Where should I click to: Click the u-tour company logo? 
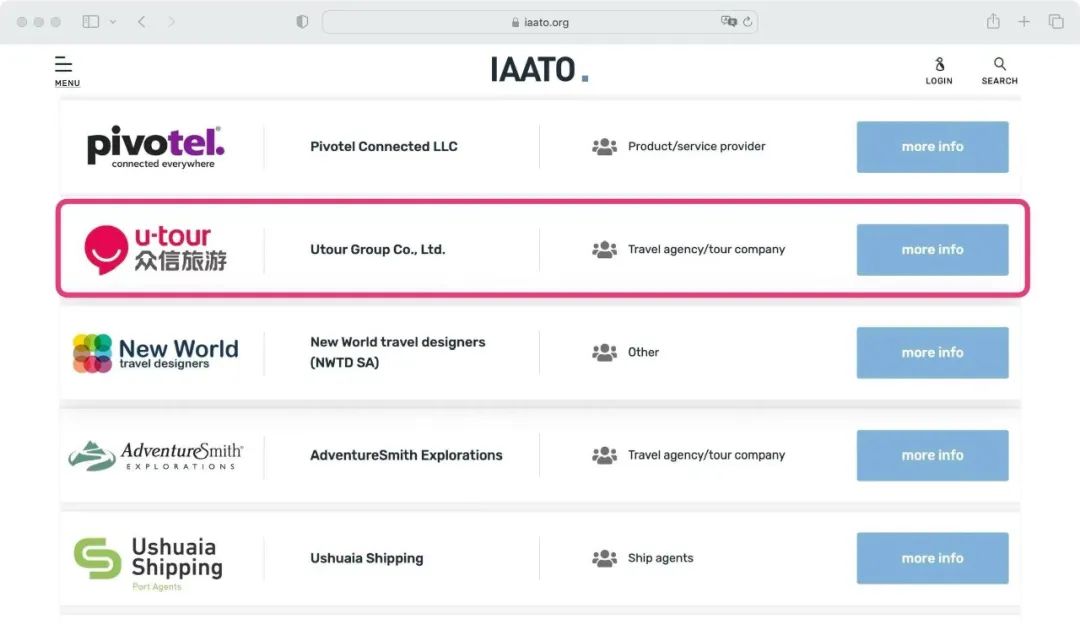pyautogui.click(x=155, y=249)
